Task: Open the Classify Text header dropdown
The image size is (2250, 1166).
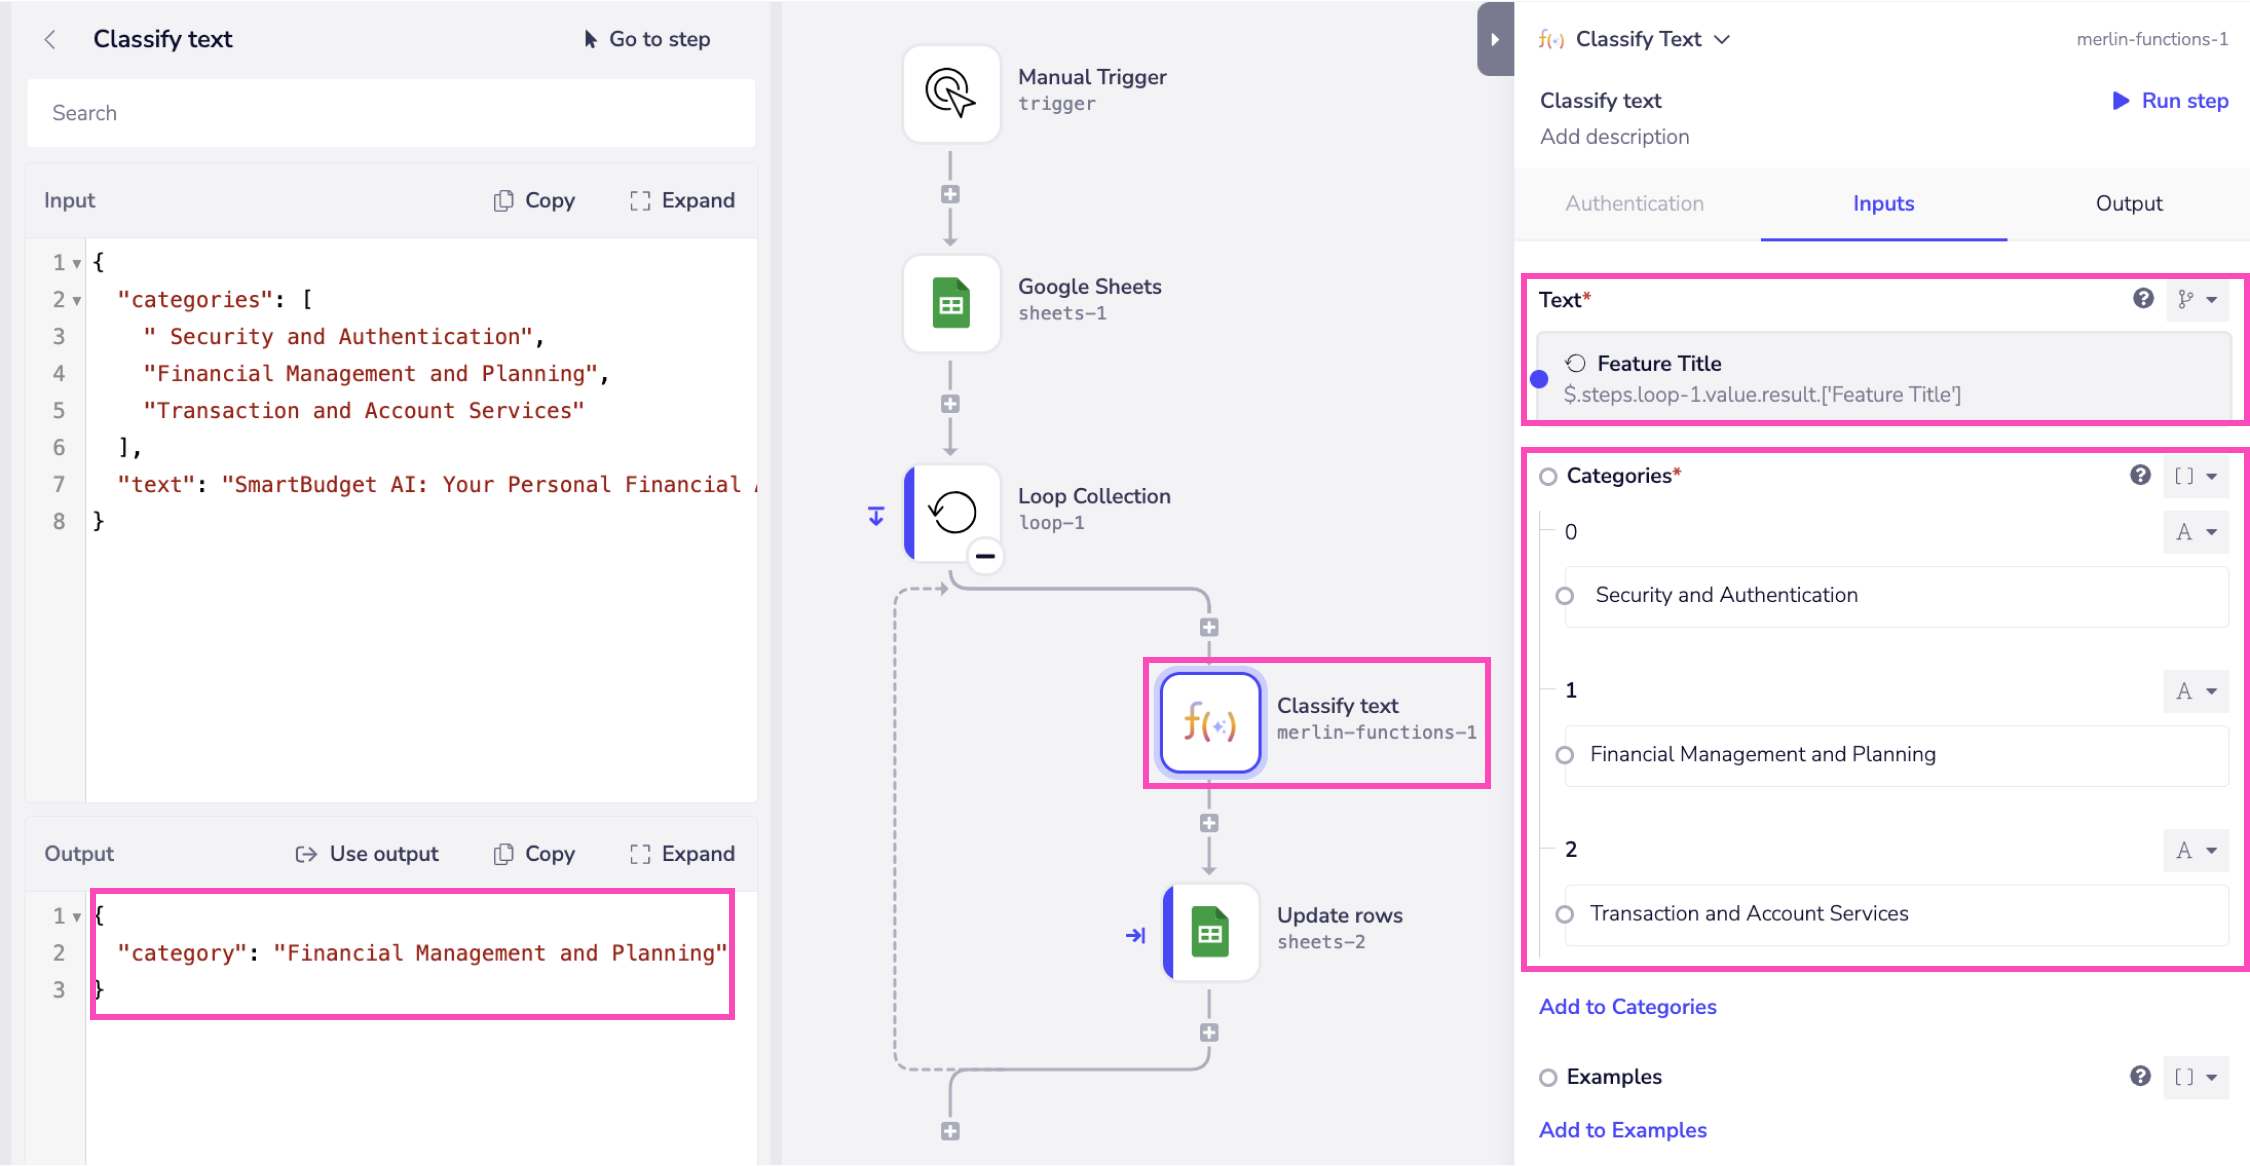Action: click(x=1721, y=39)
